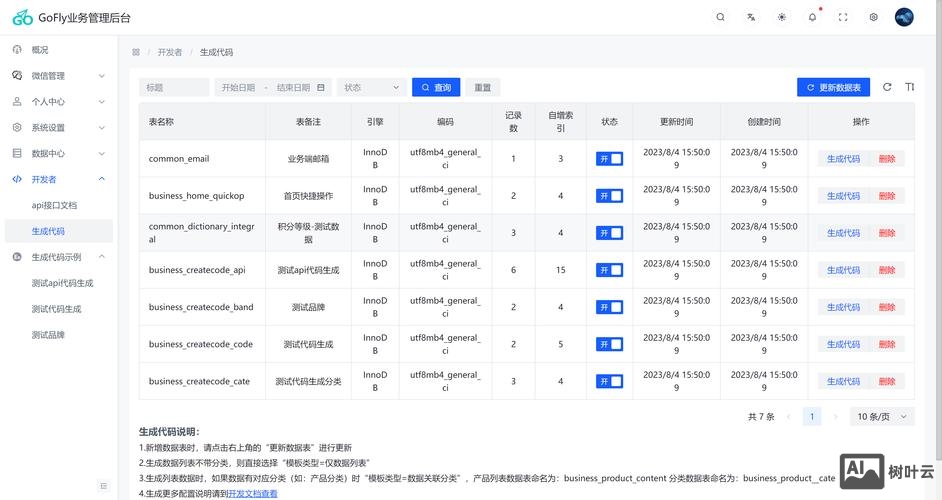Screen dimensions: 942x500
Task: Click the 标题 search input field
Action: tap(174, 87)
